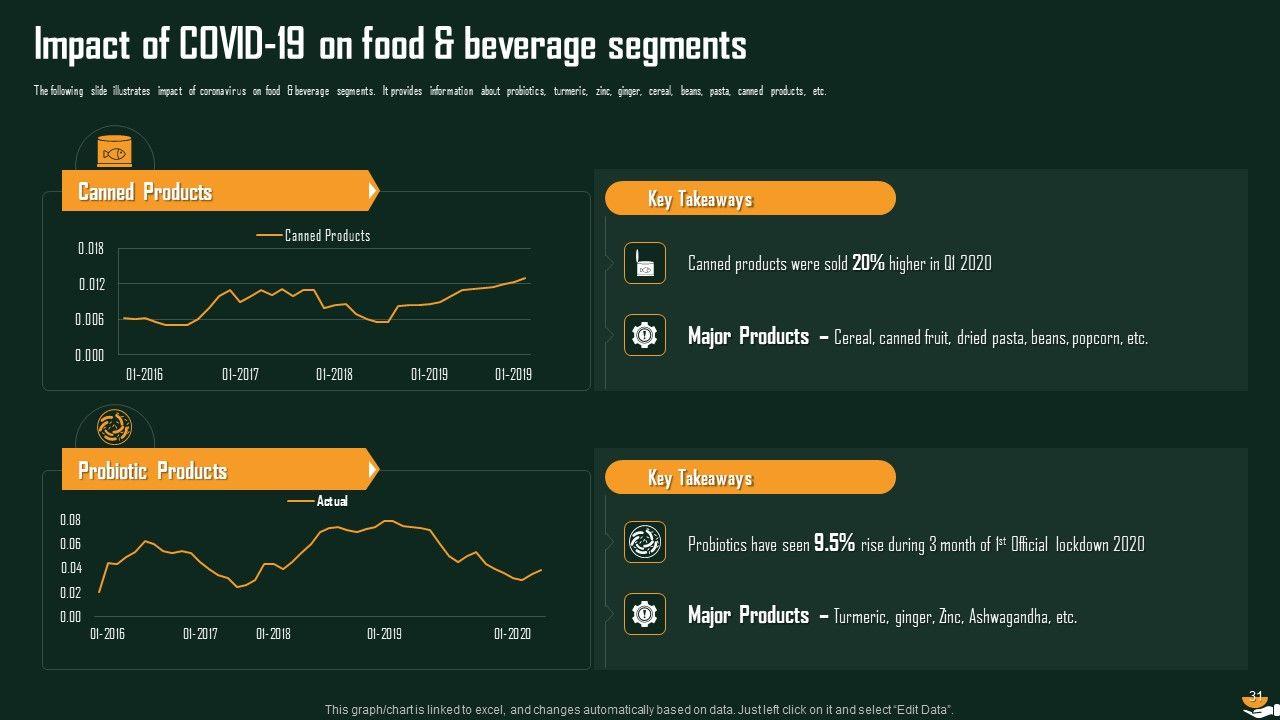Click the lower Key Takeaways pill label

(x=750, y=478)
